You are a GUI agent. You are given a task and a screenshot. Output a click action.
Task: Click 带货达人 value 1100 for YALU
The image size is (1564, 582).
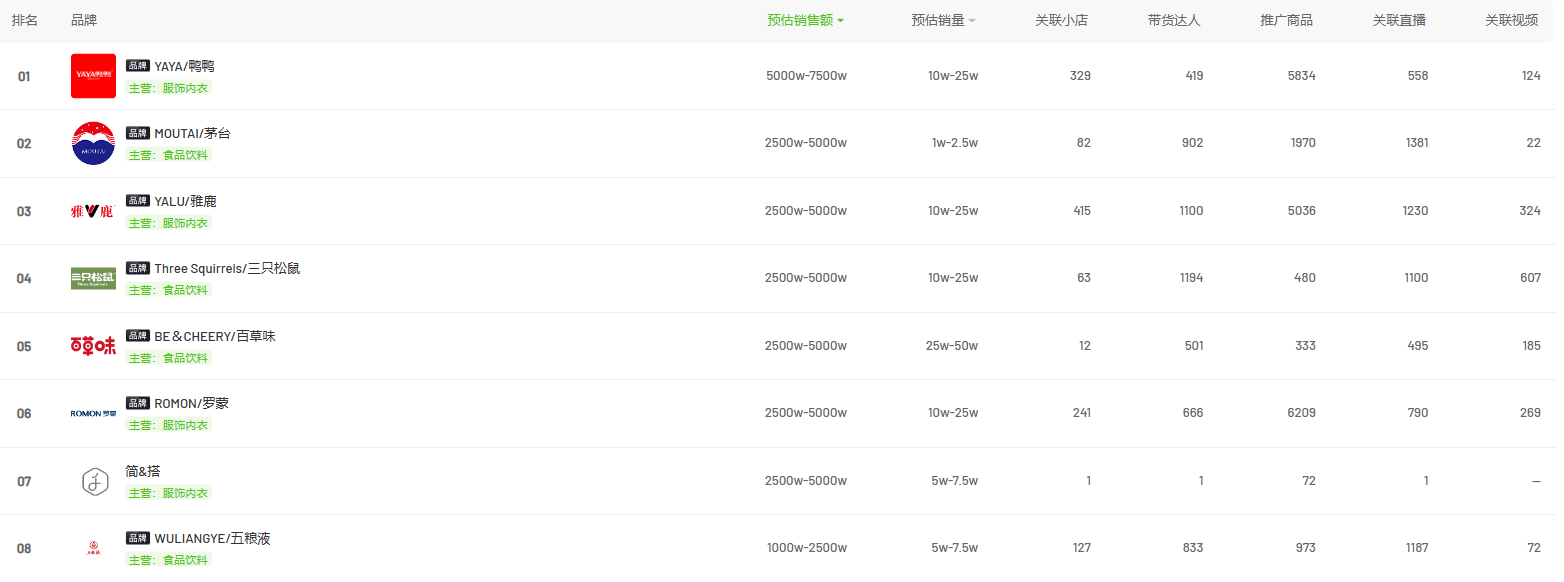[x=1191, y=211]
